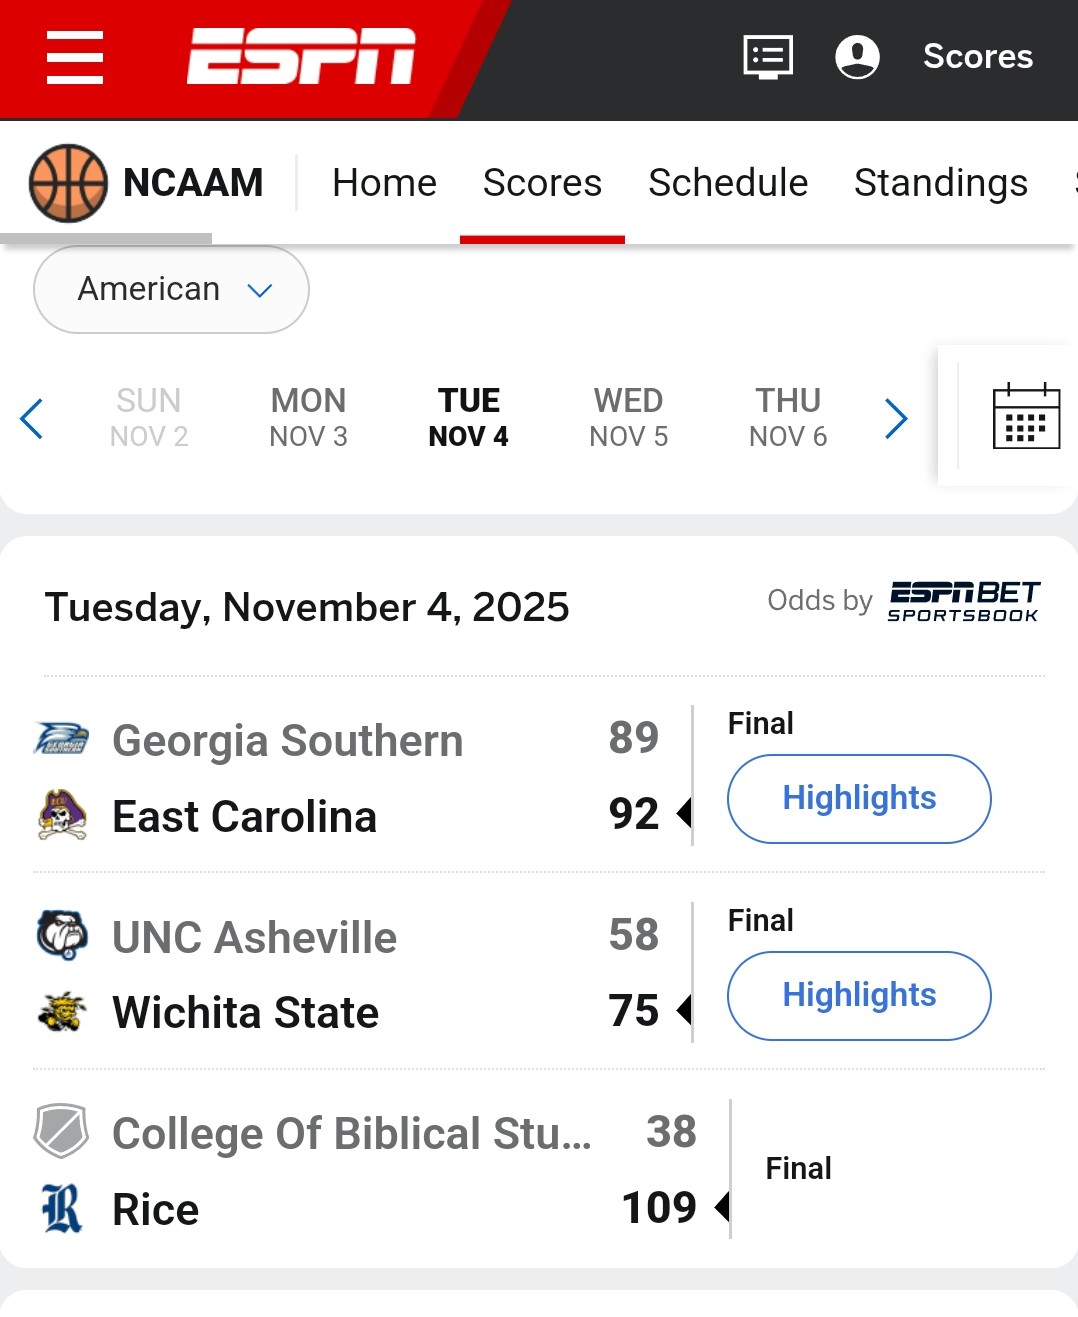The height and width of the screenshot is (1317, 1078).
Task: Switch to the Schedule tab
Action: [728, 183]
